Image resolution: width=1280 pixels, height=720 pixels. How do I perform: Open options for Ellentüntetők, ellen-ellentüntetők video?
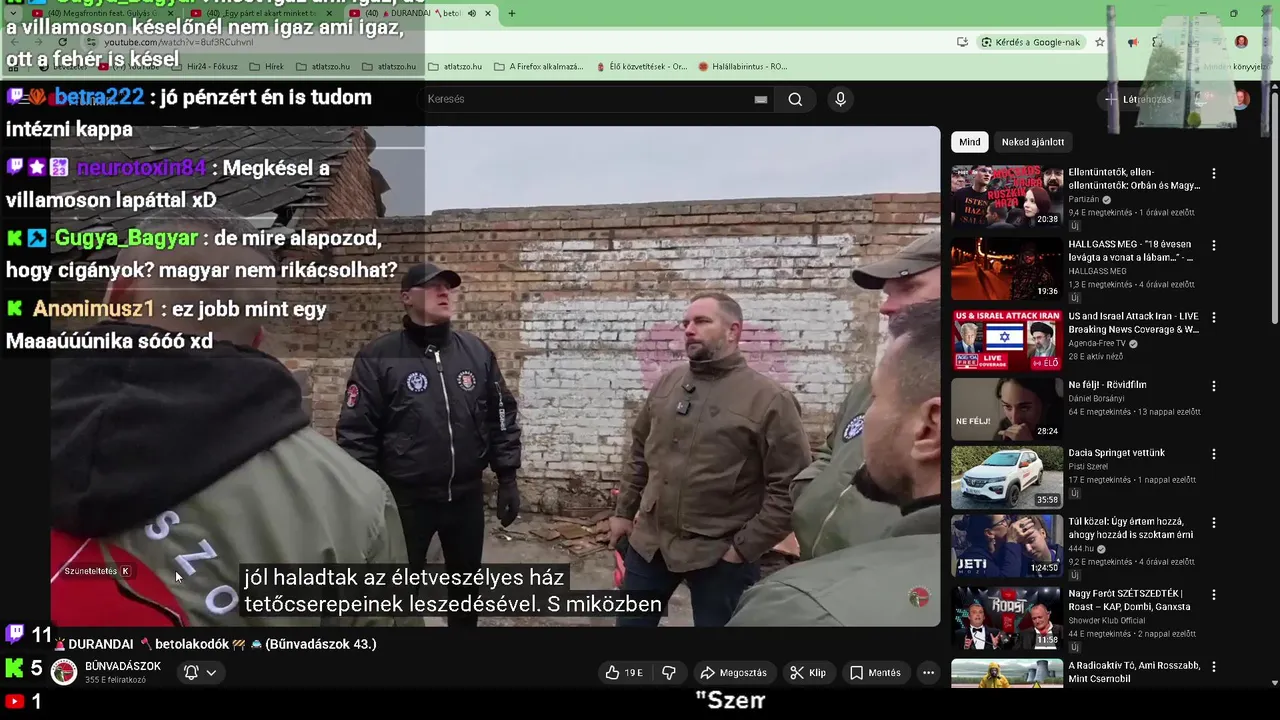(1214, 173)
